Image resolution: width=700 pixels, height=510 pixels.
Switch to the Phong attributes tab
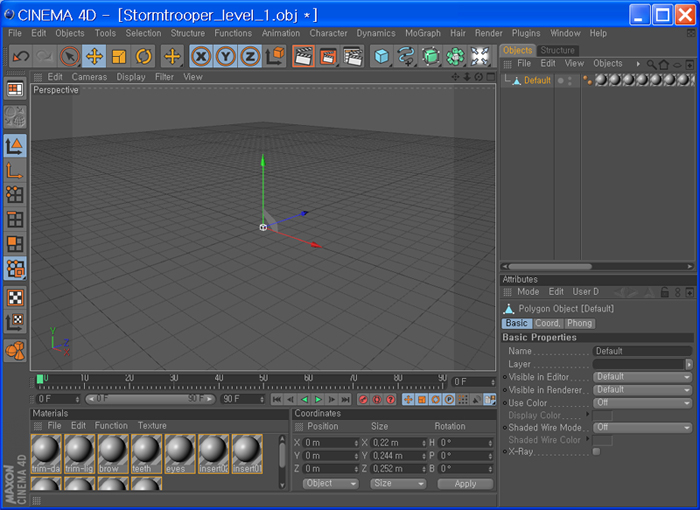point(579,323)
